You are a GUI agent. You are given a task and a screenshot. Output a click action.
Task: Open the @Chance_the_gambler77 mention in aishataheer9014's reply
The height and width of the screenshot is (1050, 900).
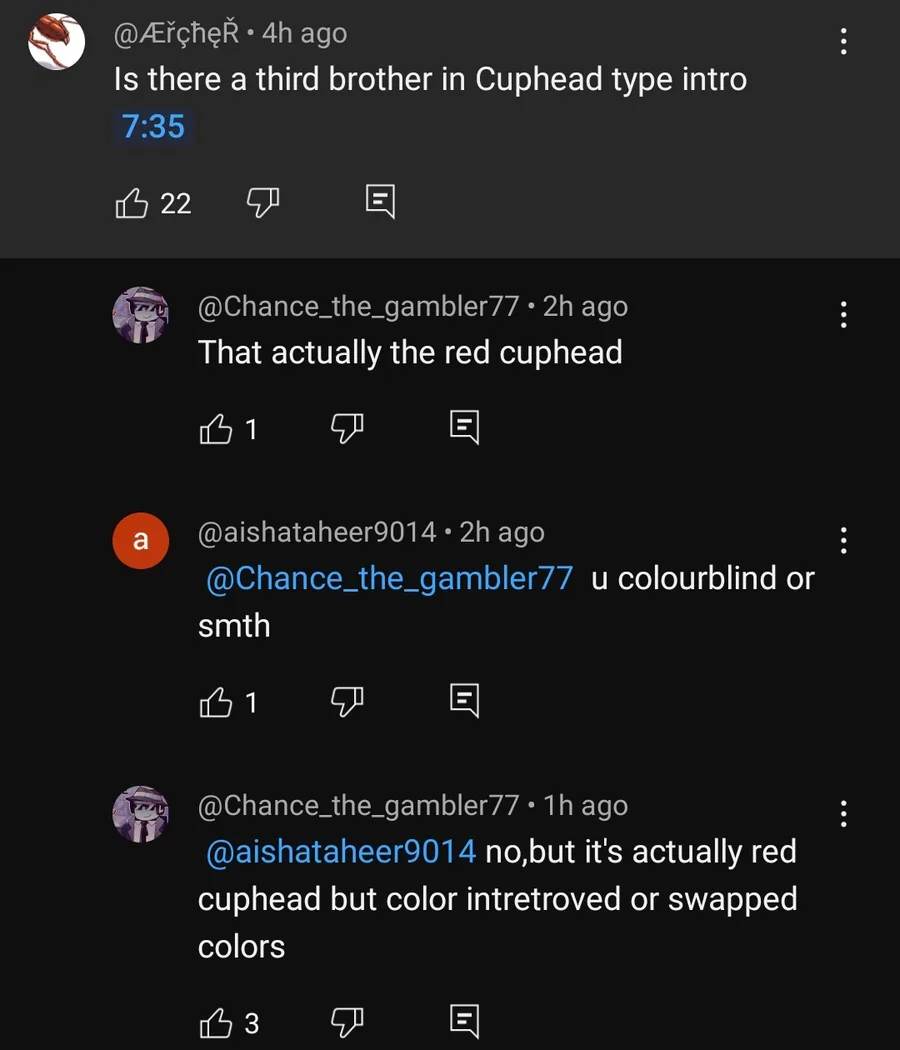[389, 578]
